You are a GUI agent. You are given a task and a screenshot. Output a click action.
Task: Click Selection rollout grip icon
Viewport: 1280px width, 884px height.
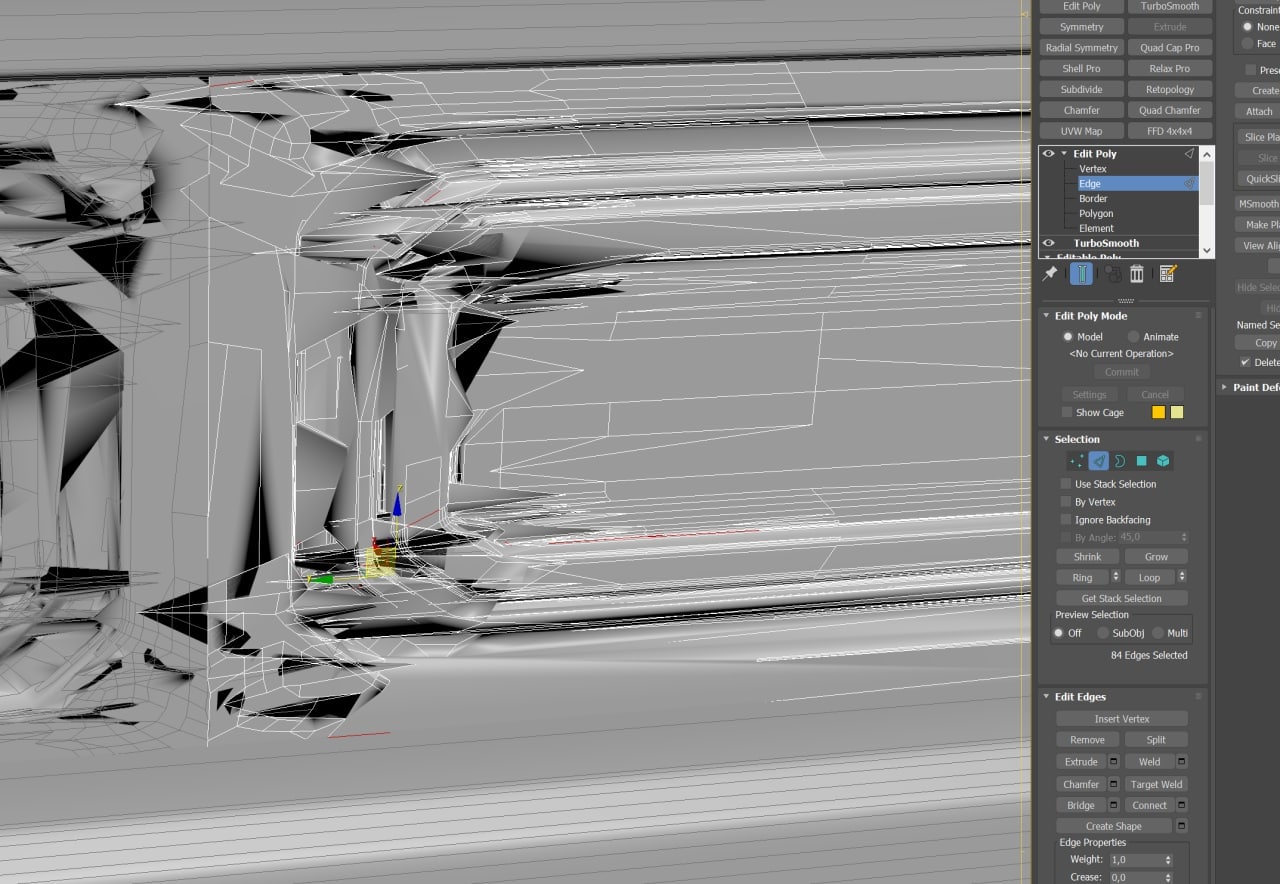1198,439
